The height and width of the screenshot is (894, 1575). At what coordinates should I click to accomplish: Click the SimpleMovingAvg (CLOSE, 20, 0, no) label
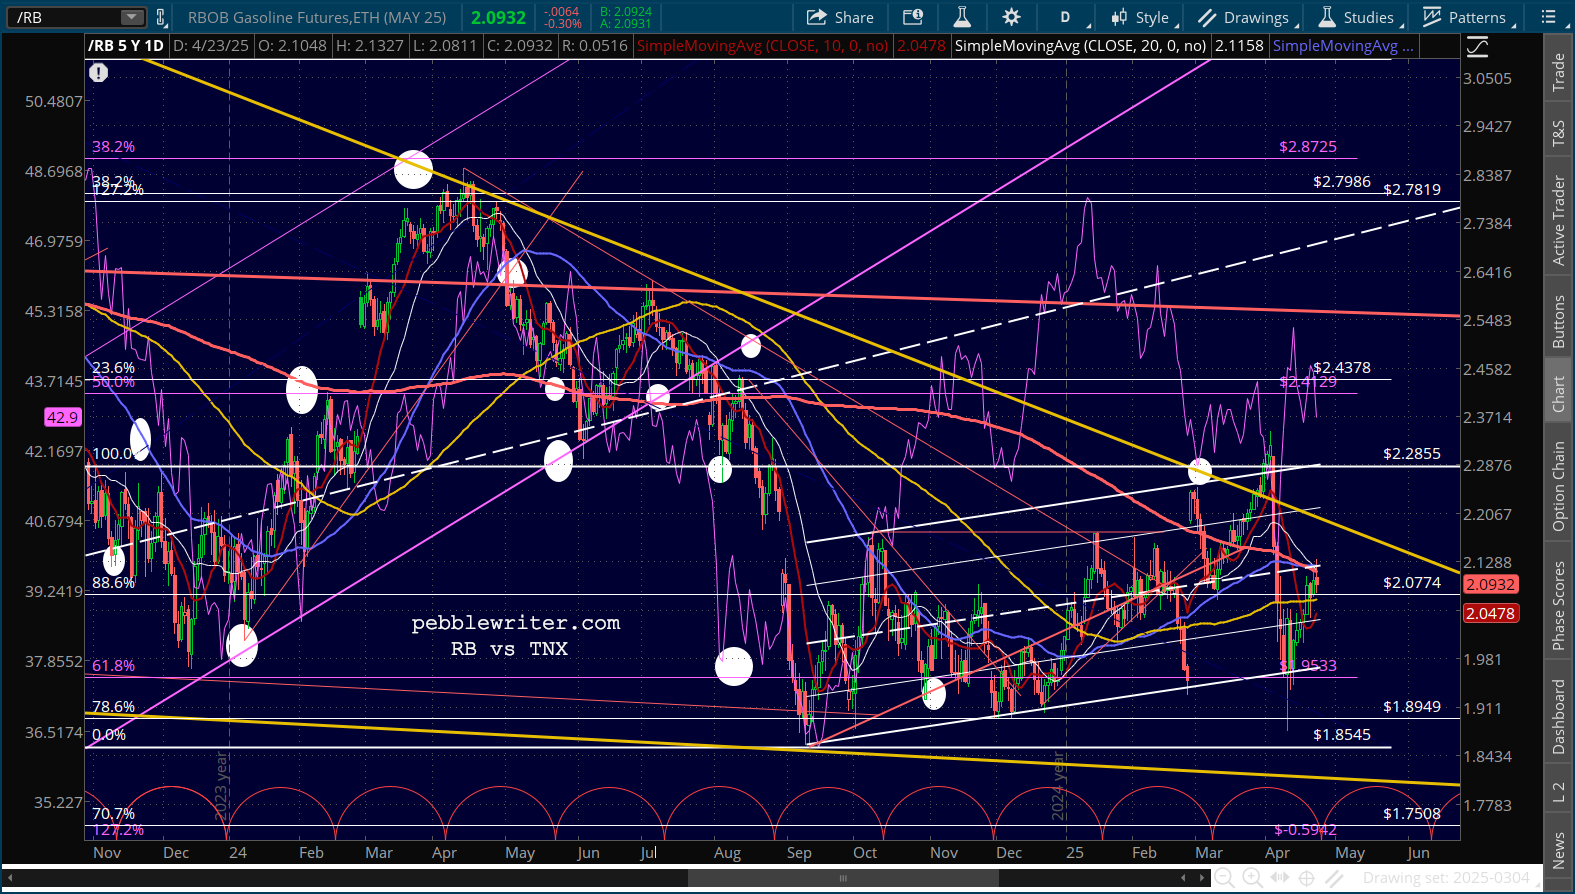(x=1080, y=46)
